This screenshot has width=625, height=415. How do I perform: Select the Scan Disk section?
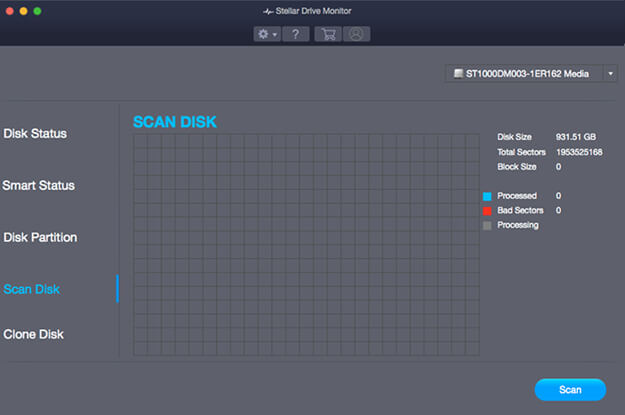pyautogui.click(x=31, y=289)
